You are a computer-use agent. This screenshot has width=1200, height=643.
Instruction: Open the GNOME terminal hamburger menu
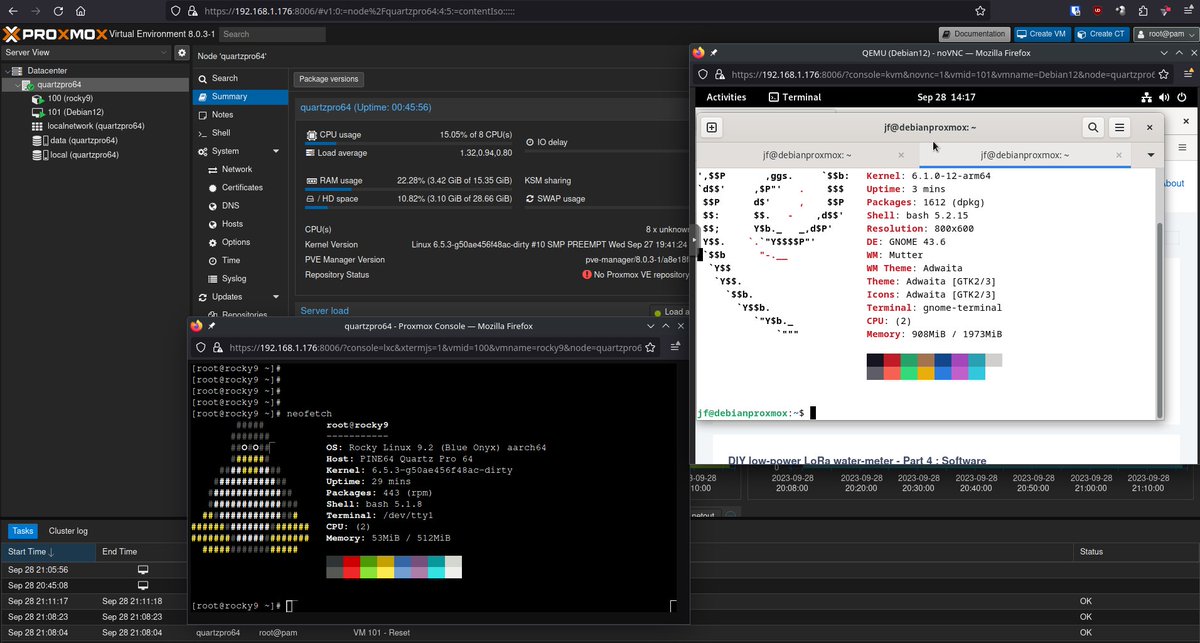click(1120, 127)
